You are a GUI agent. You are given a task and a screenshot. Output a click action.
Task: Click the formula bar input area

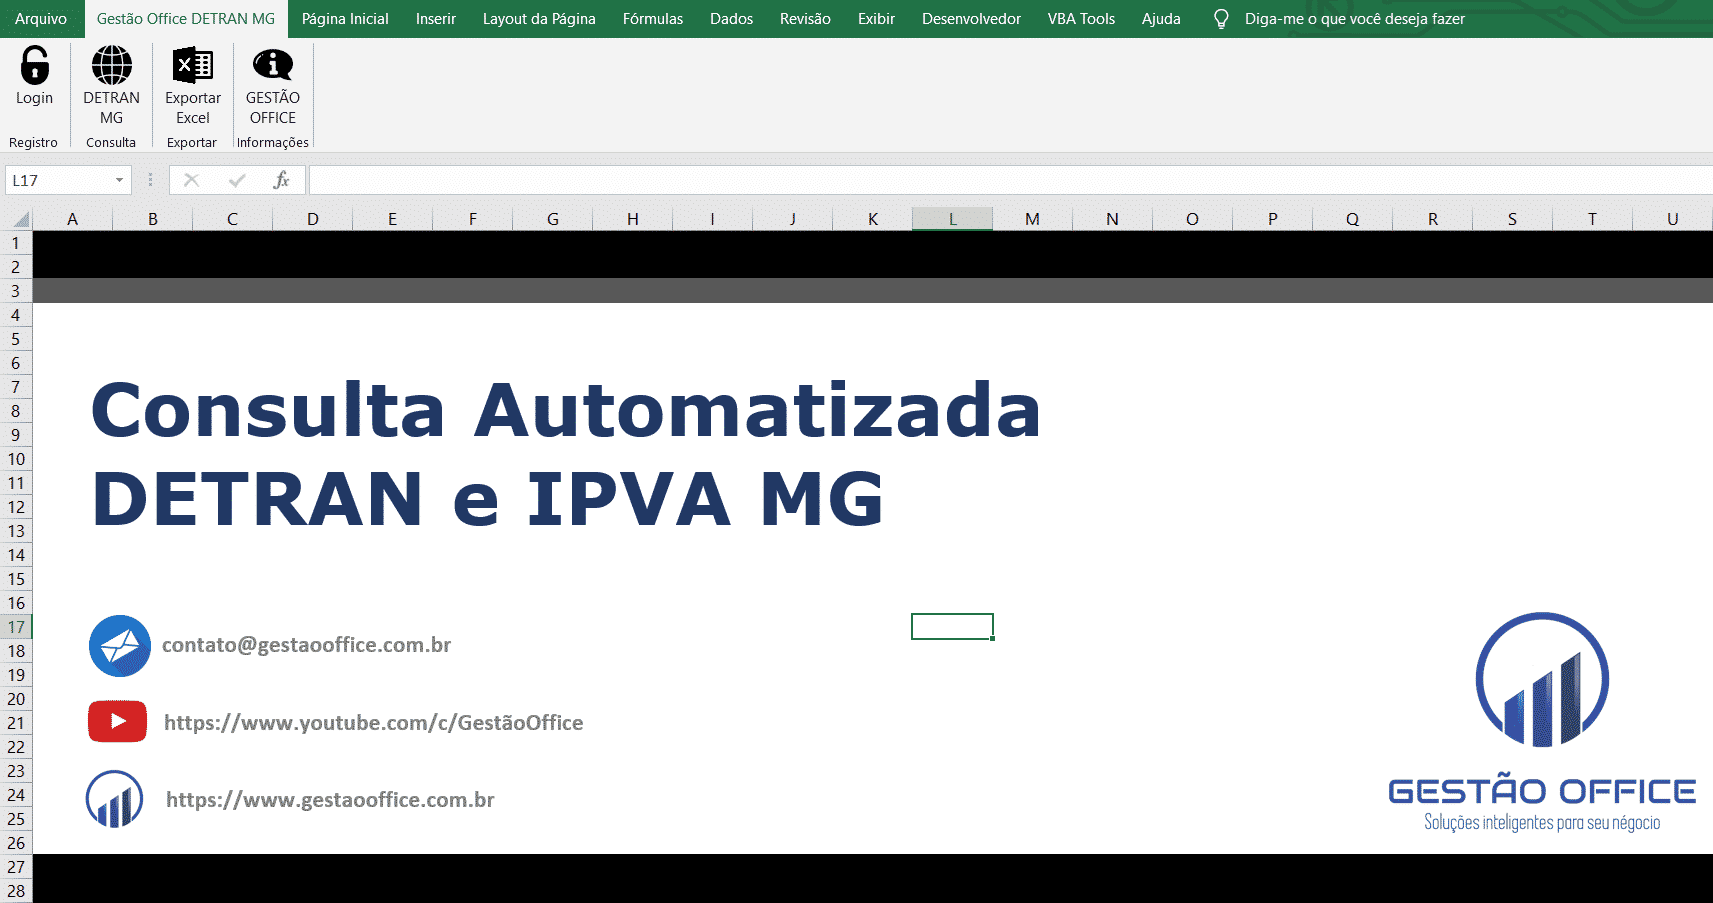point(1010,180)
